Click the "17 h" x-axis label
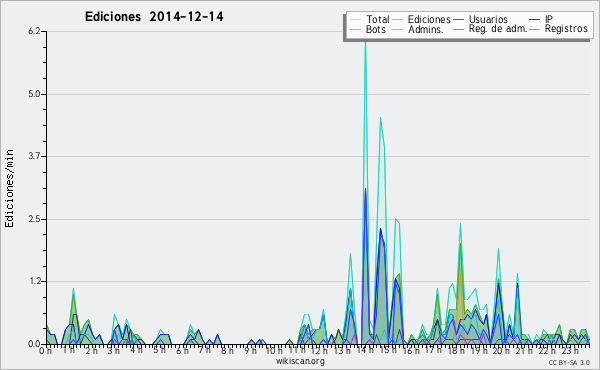 (433, 350)
